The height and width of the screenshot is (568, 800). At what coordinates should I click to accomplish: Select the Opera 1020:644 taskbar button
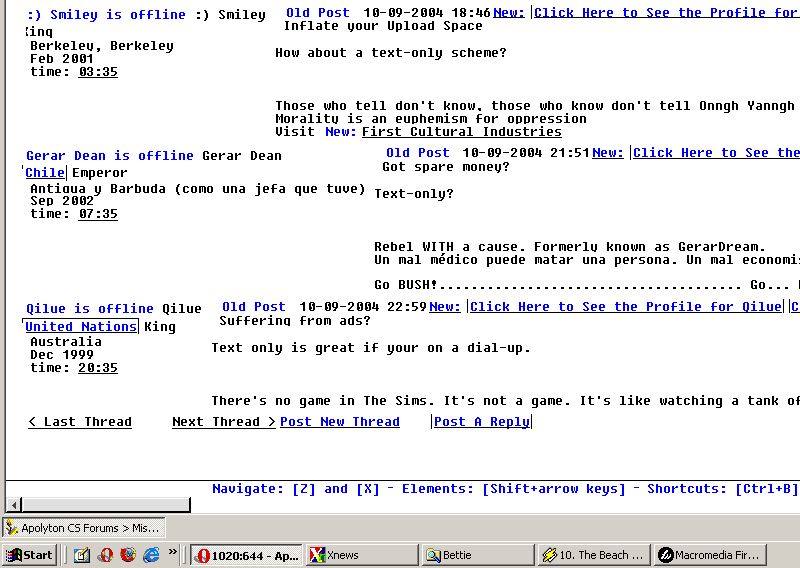246,555
